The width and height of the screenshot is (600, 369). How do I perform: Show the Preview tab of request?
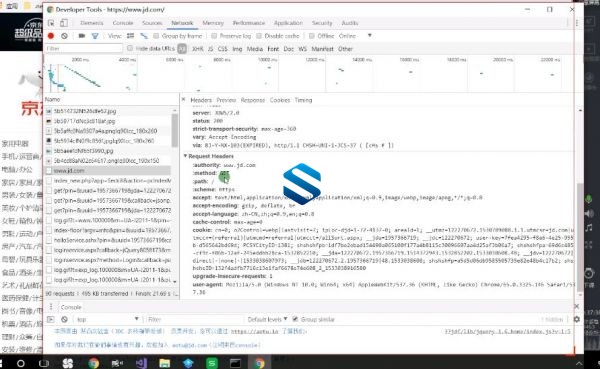[x=226, y=100]
